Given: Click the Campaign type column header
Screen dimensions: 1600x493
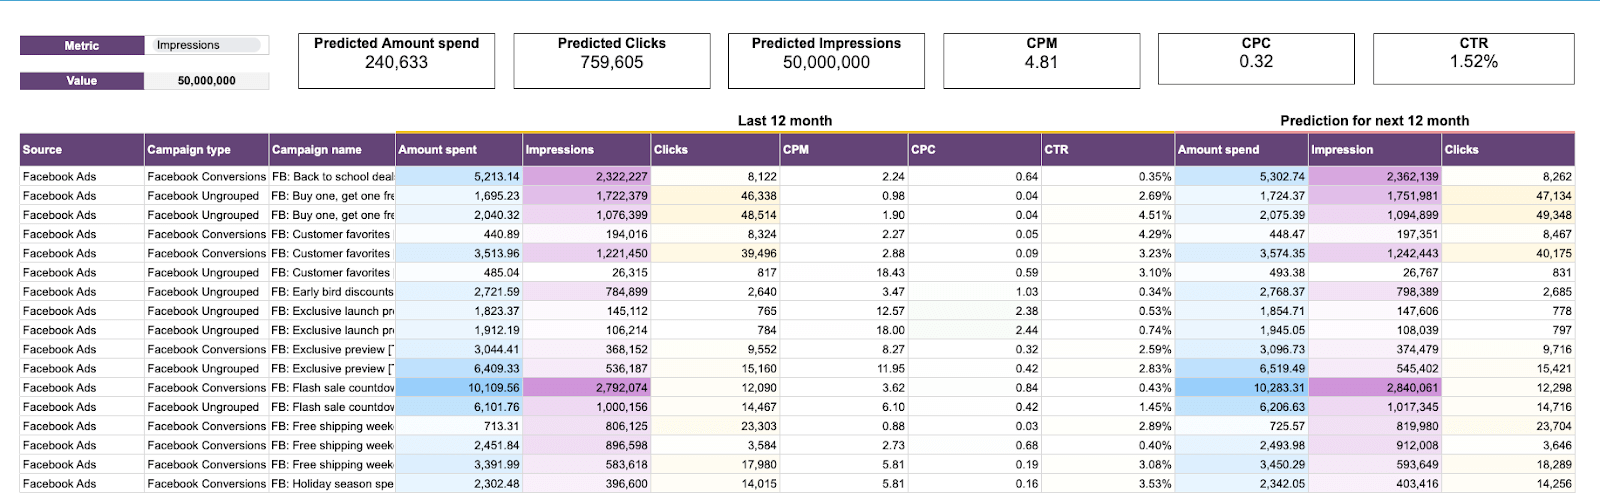Looking at the screenshot, I should pos(206,150).
